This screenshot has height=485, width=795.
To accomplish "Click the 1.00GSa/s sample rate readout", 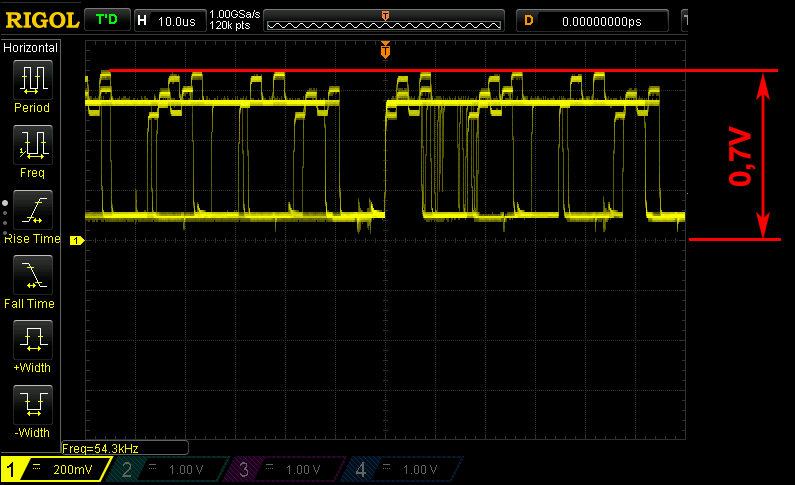I will [233, 15].
